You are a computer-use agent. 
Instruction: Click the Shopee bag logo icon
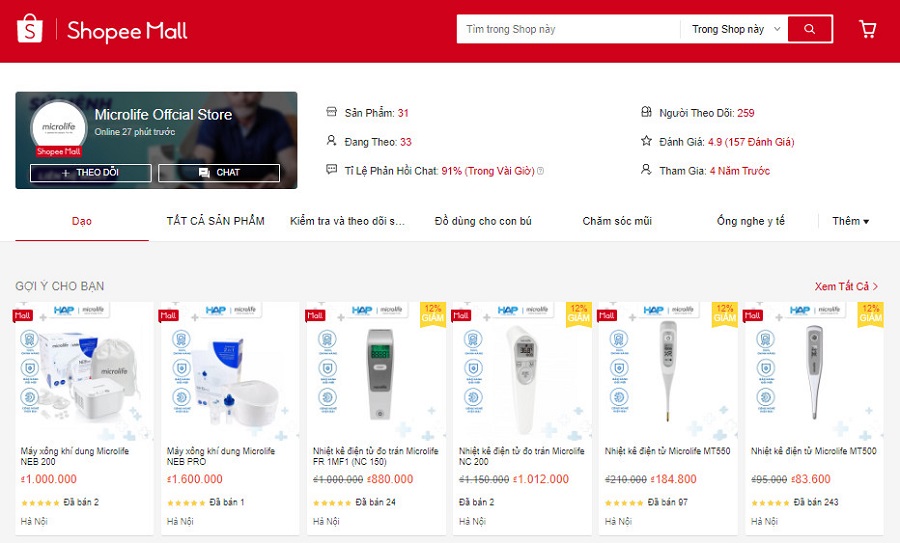tap(30, 29)
